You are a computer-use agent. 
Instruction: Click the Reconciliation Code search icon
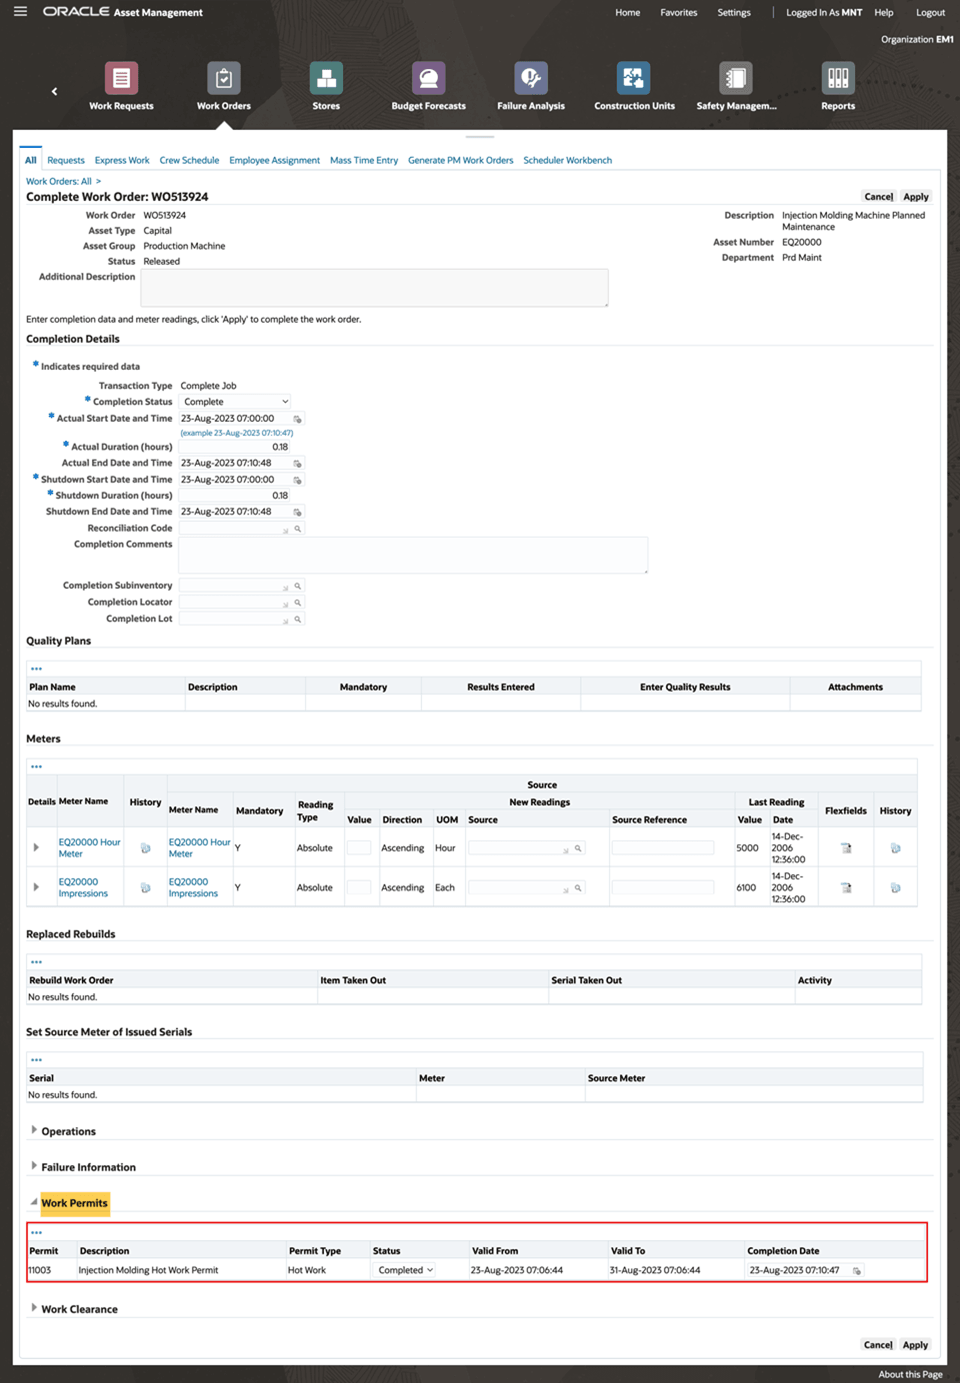click(x=297, y=529)
